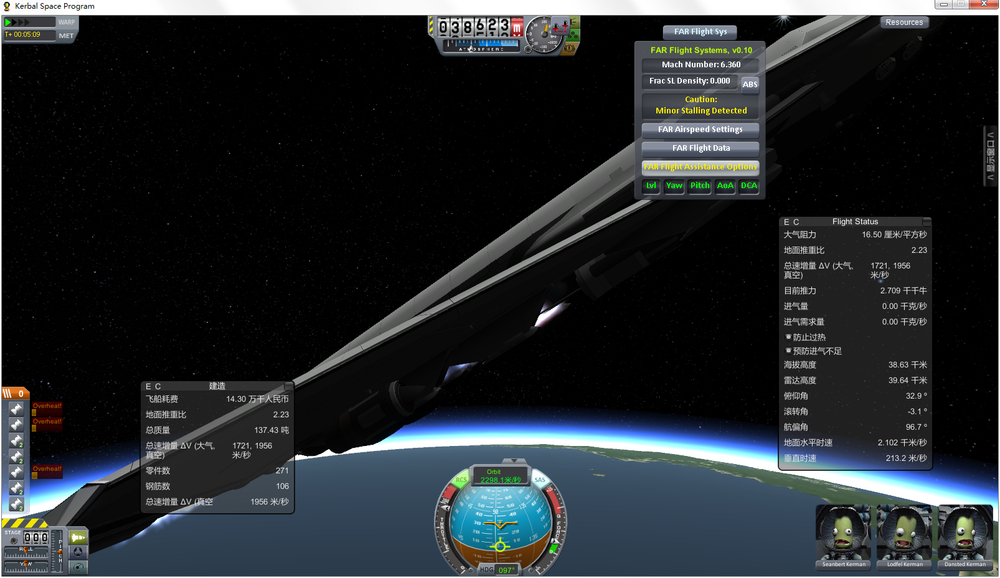Enable the 预防进气不足 checkbox
The height and width of the screenshot is (578, 1000).
click(788, 351)
